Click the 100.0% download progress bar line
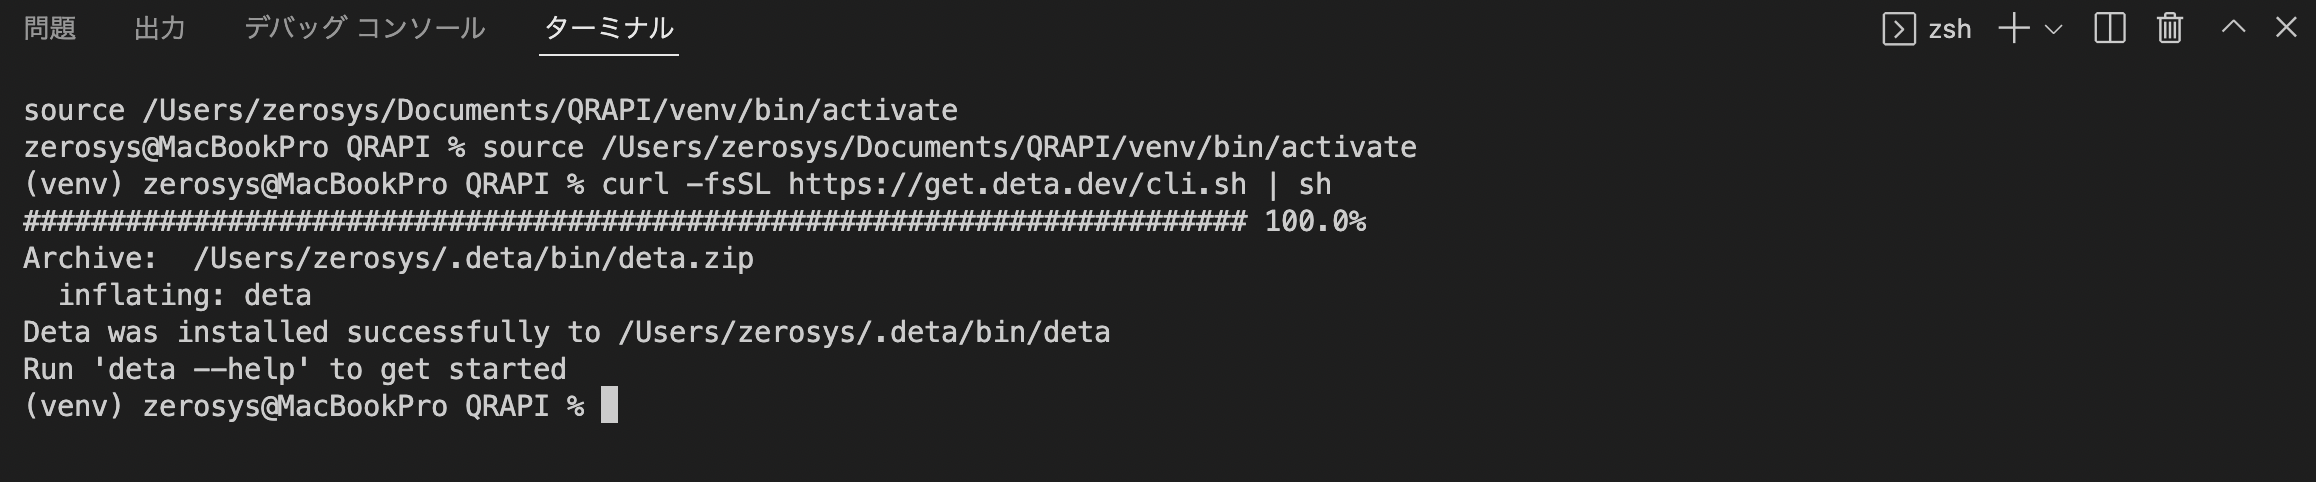 coord(694,221)
